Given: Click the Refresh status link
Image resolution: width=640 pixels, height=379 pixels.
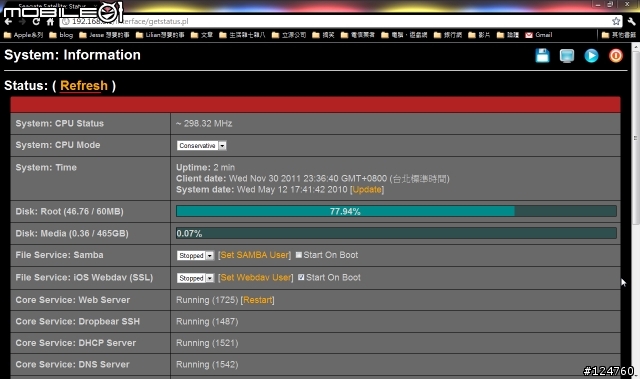Looking at the screenshot, I should [84, 86].
